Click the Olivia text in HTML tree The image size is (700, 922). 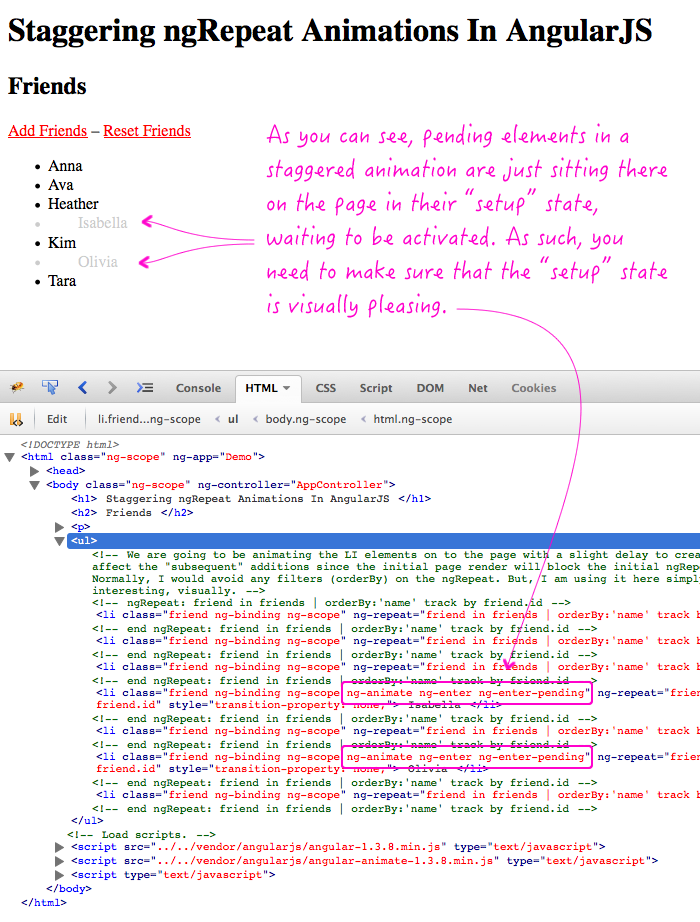[428, 769]
